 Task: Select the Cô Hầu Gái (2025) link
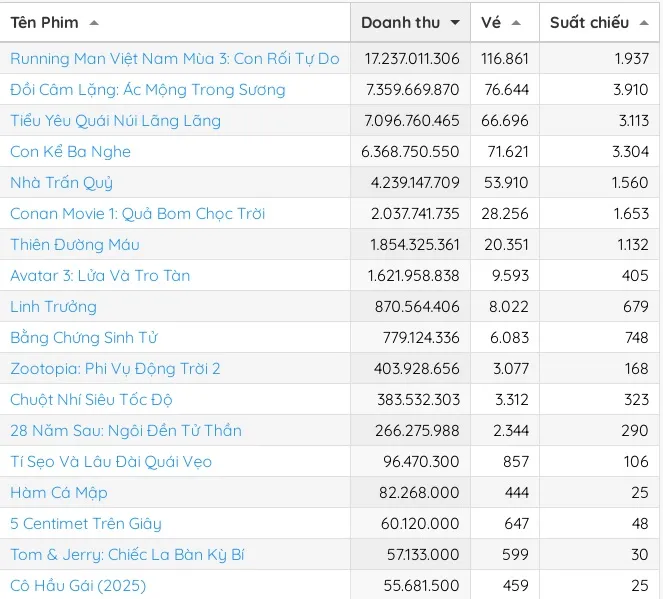78,586
